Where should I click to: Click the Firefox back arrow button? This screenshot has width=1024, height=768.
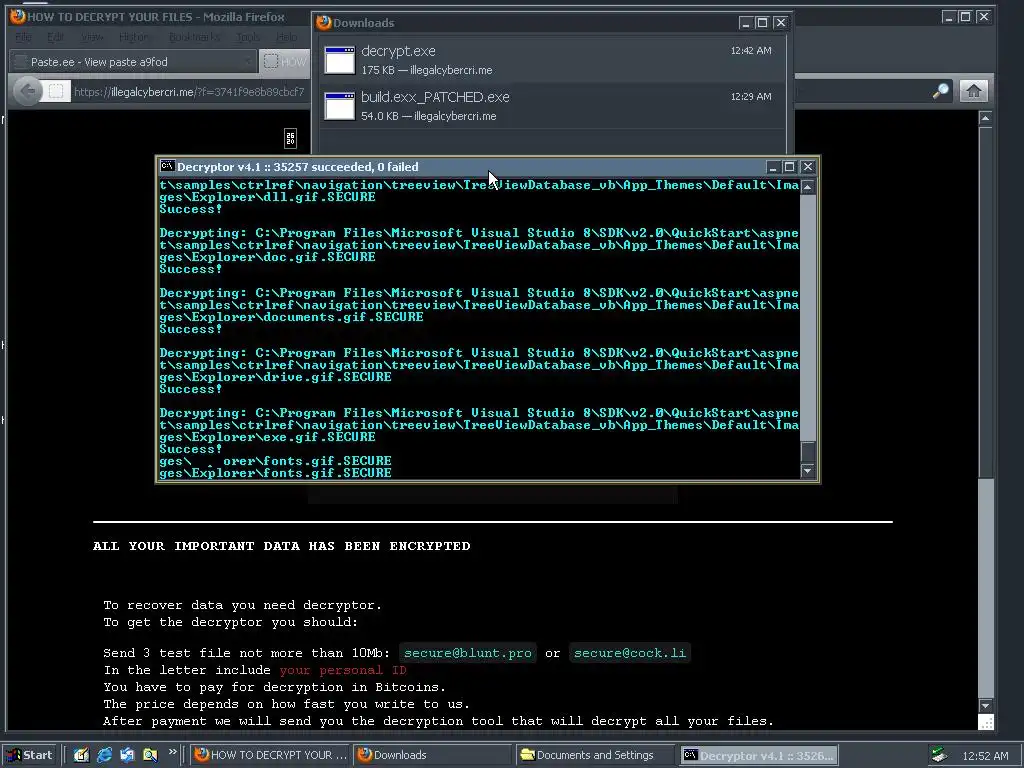tap(27, 91)
